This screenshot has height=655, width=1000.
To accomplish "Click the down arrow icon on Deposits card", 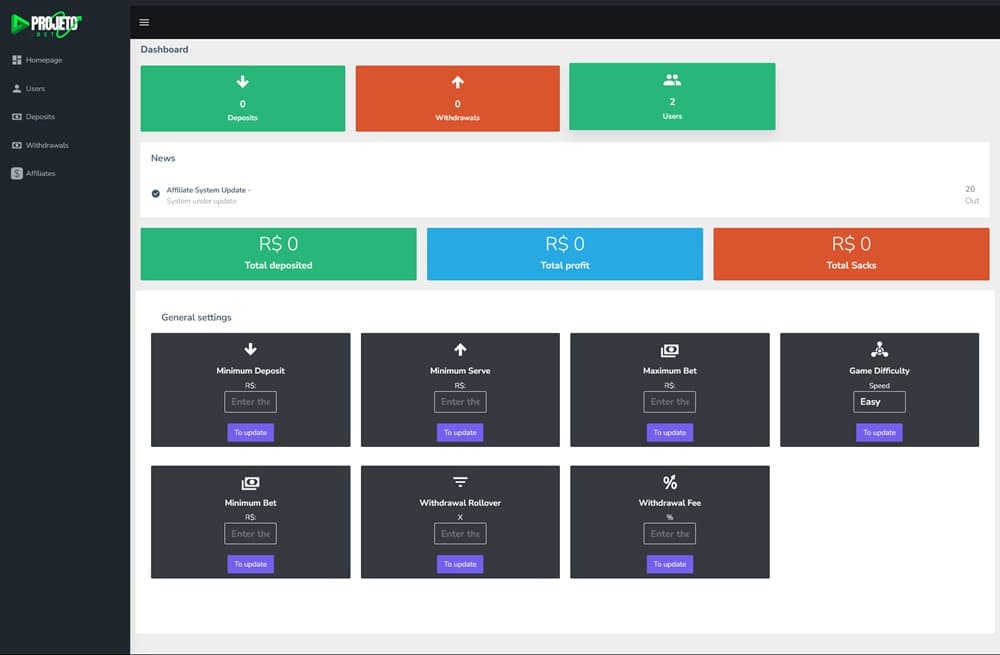I will (x=242, y=82).
